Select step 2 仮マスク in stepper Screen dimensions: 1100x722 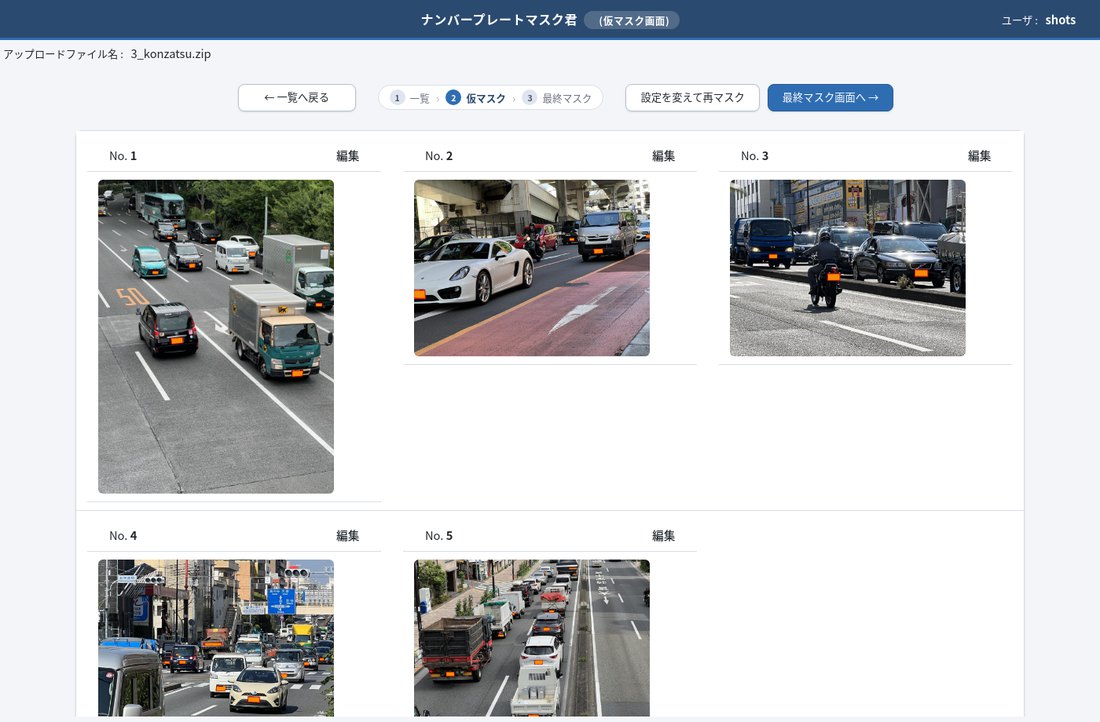[x=476, y=98]
